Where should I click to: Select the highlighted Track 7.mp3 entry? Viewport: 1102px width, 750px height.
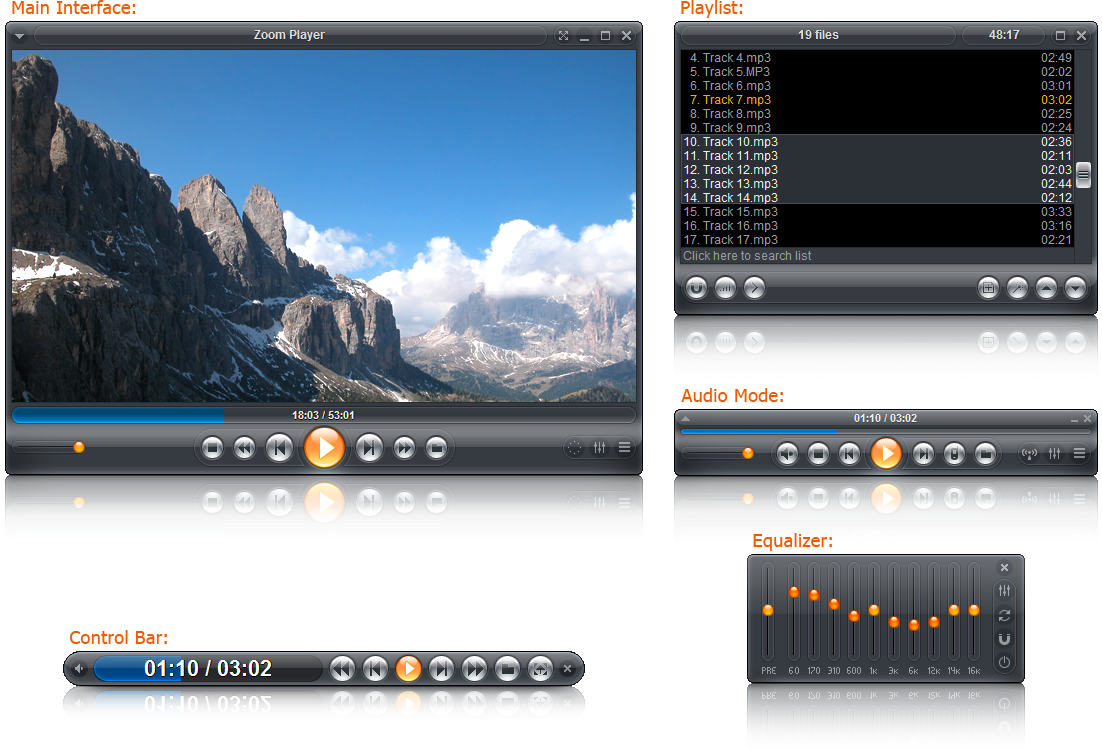877,100
